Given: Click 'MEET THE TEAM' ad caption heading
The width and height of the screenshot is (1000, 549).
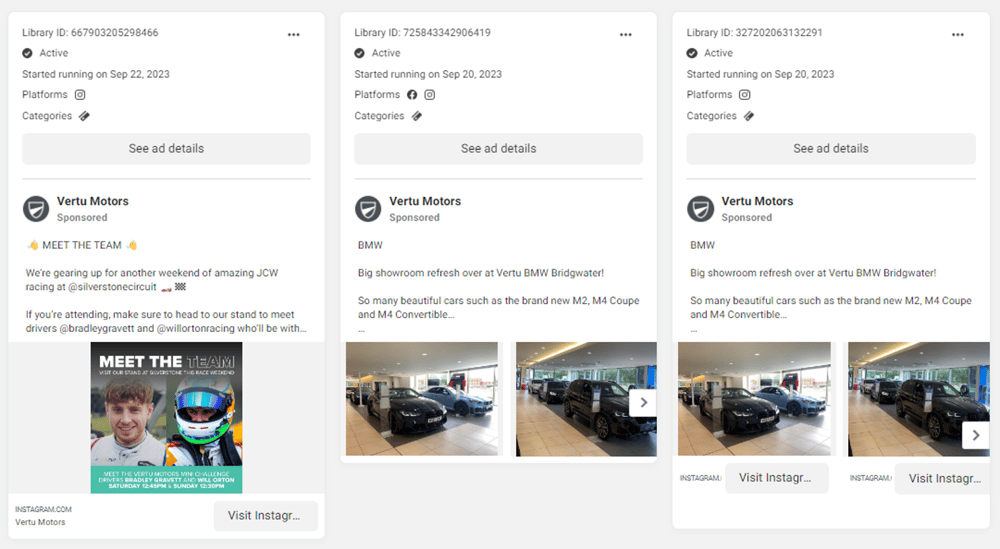Looking at the screenshot, I should [82, 245].
